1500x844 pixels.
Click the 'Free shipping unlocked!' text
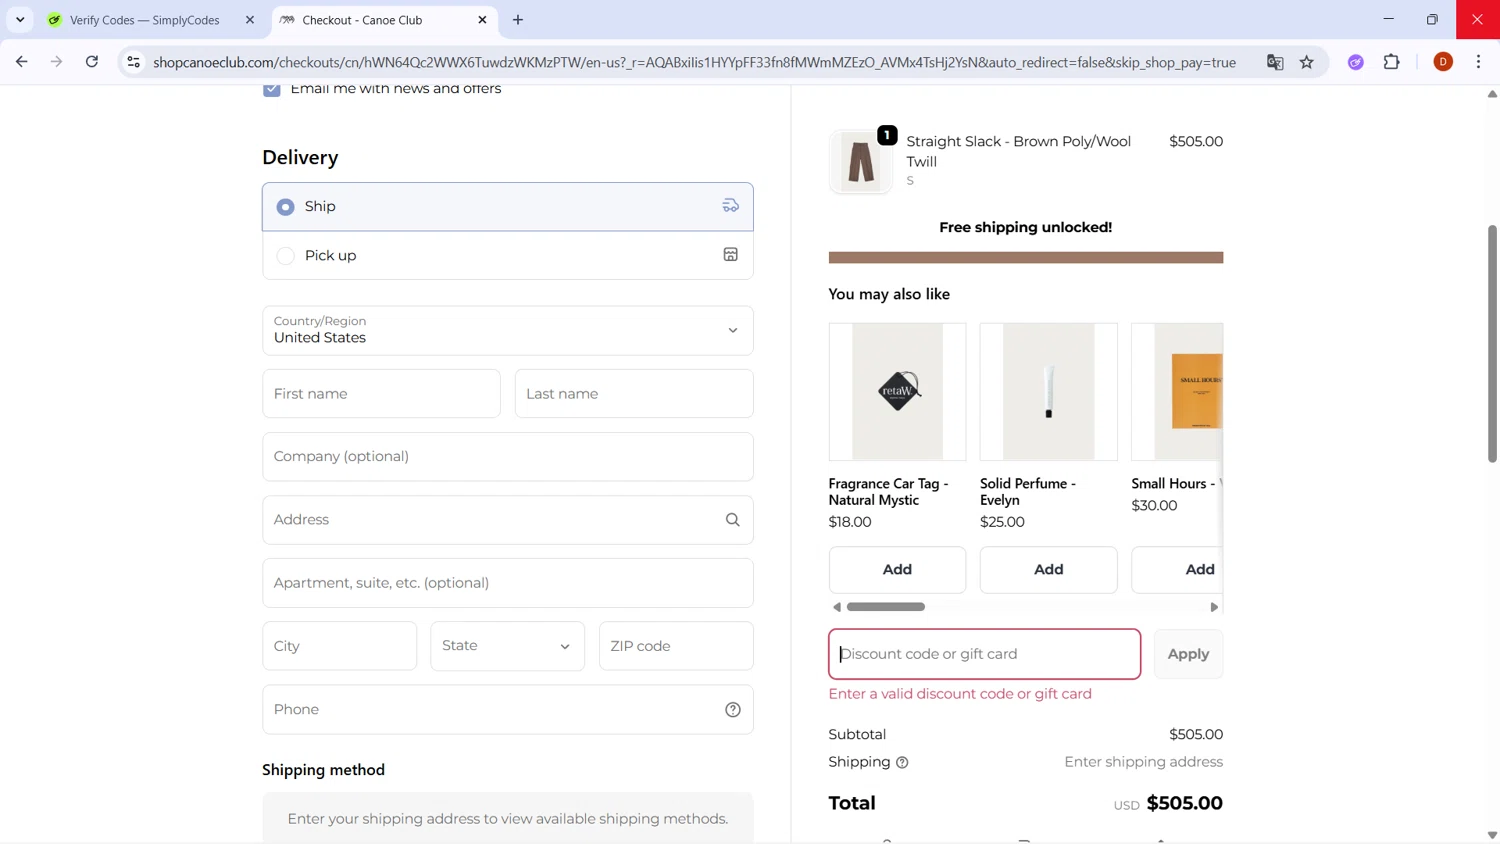coord(1026,228)
